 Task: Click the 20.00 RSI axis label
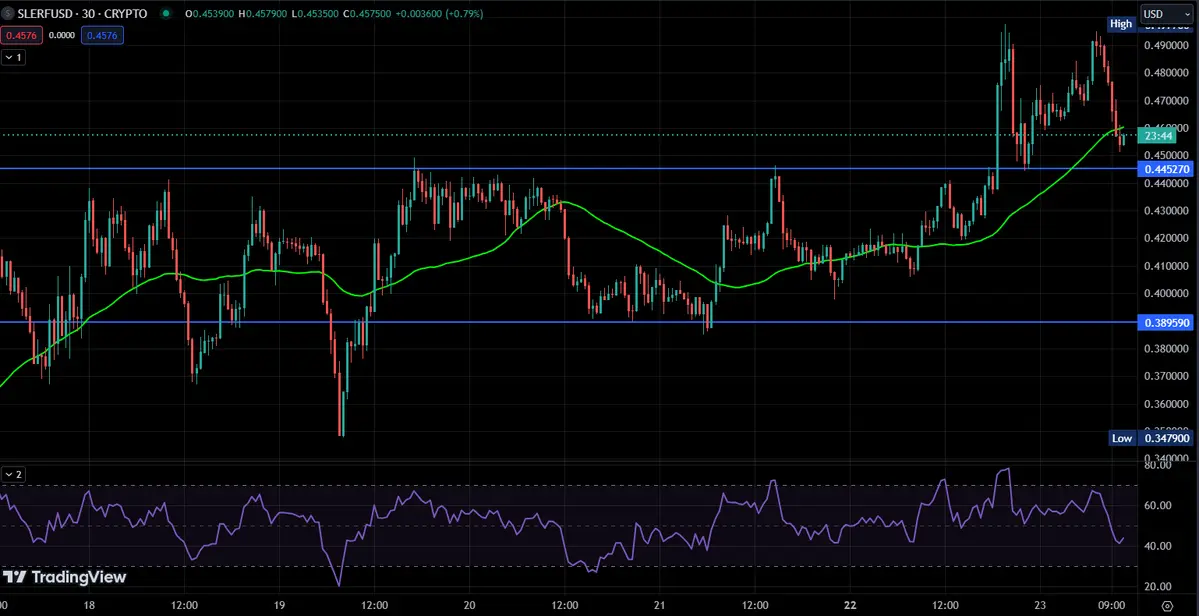pos(1157,586)
